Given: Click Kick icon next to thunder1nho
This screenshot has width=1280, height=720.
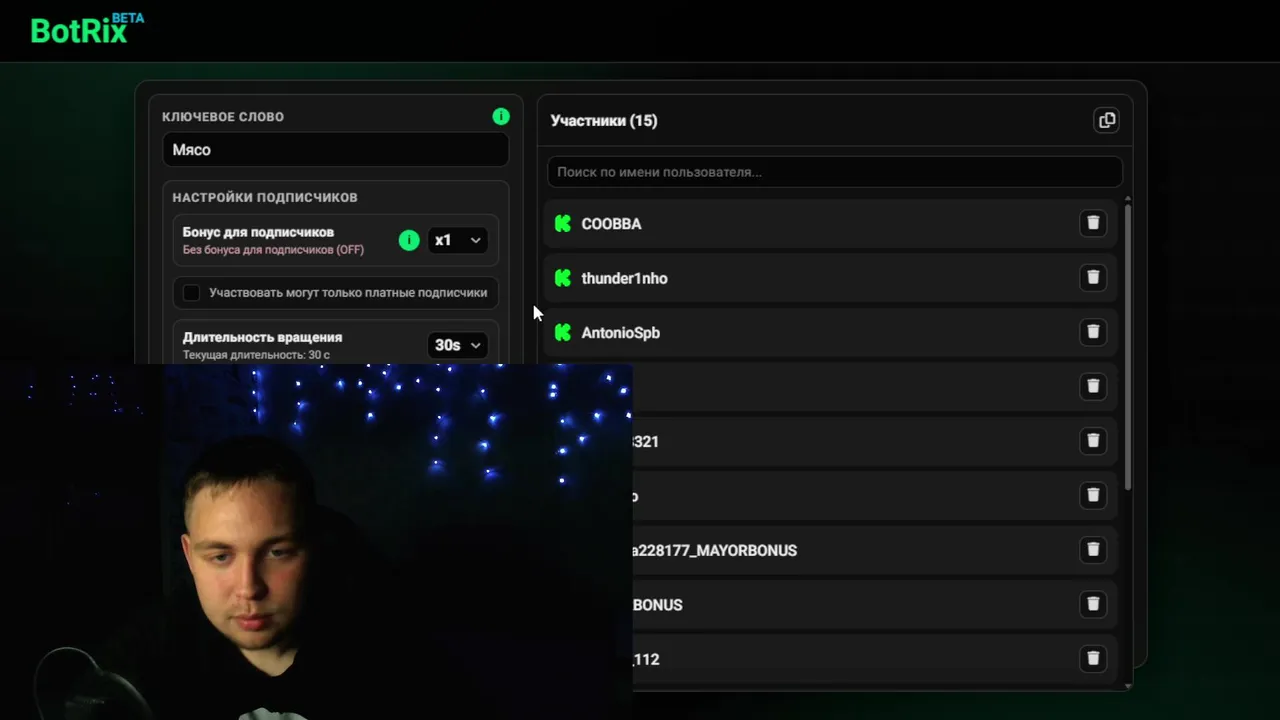Looking at the screenshot, I should 563,278.
